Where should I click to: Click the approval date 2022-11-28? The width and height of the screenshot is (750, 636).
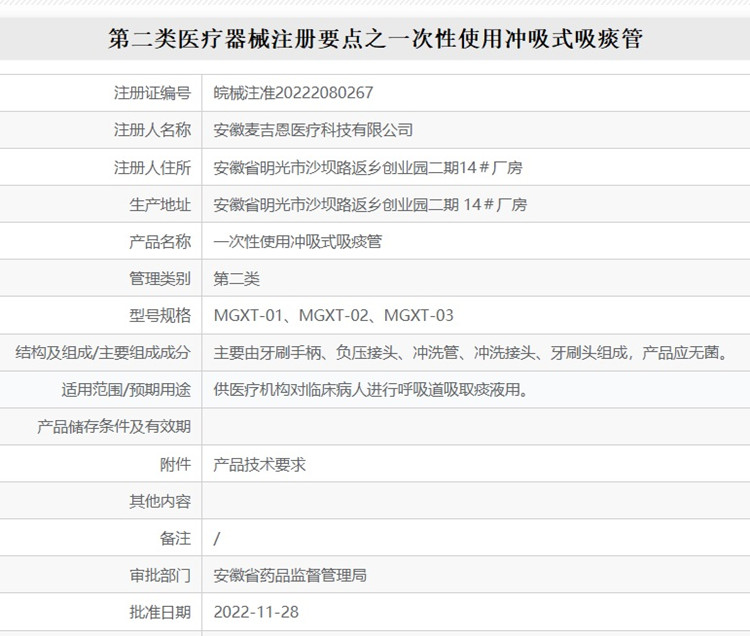tap(256, 612)
